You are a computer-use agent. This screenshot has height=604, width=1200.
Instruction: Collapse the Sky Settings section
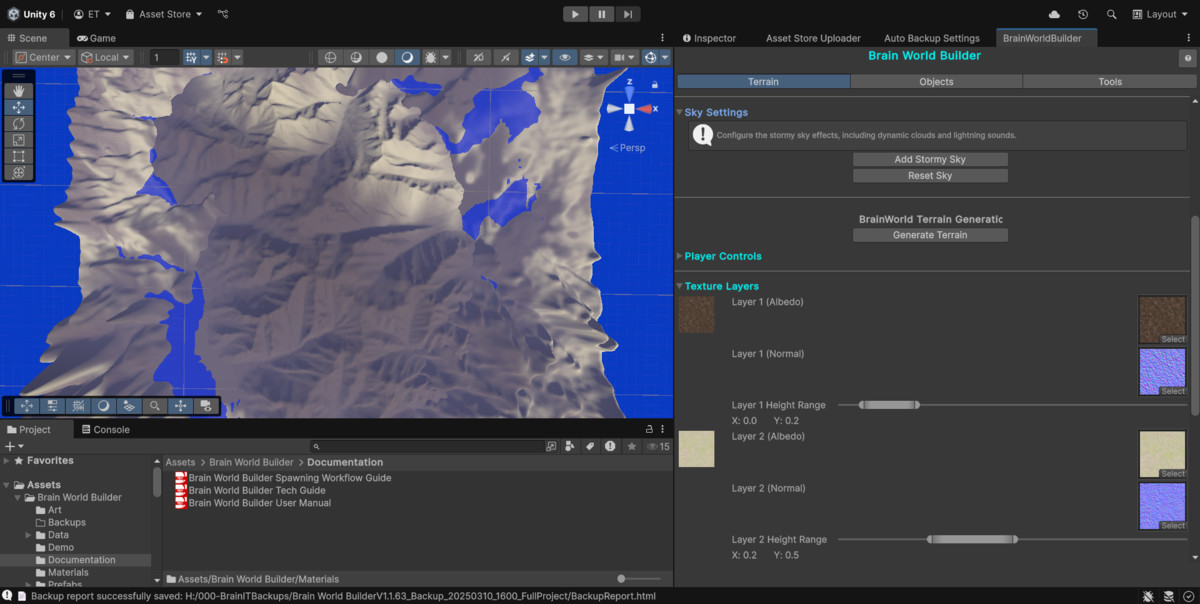click(x=680, y=112)
